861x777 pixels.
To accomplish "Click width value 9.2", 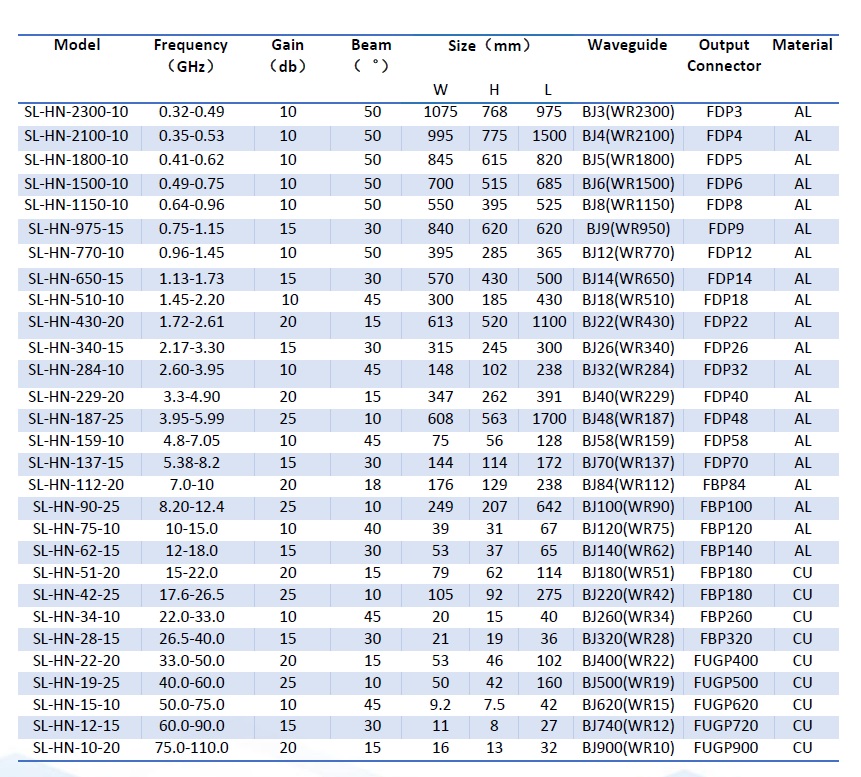I will click(440, 705).
